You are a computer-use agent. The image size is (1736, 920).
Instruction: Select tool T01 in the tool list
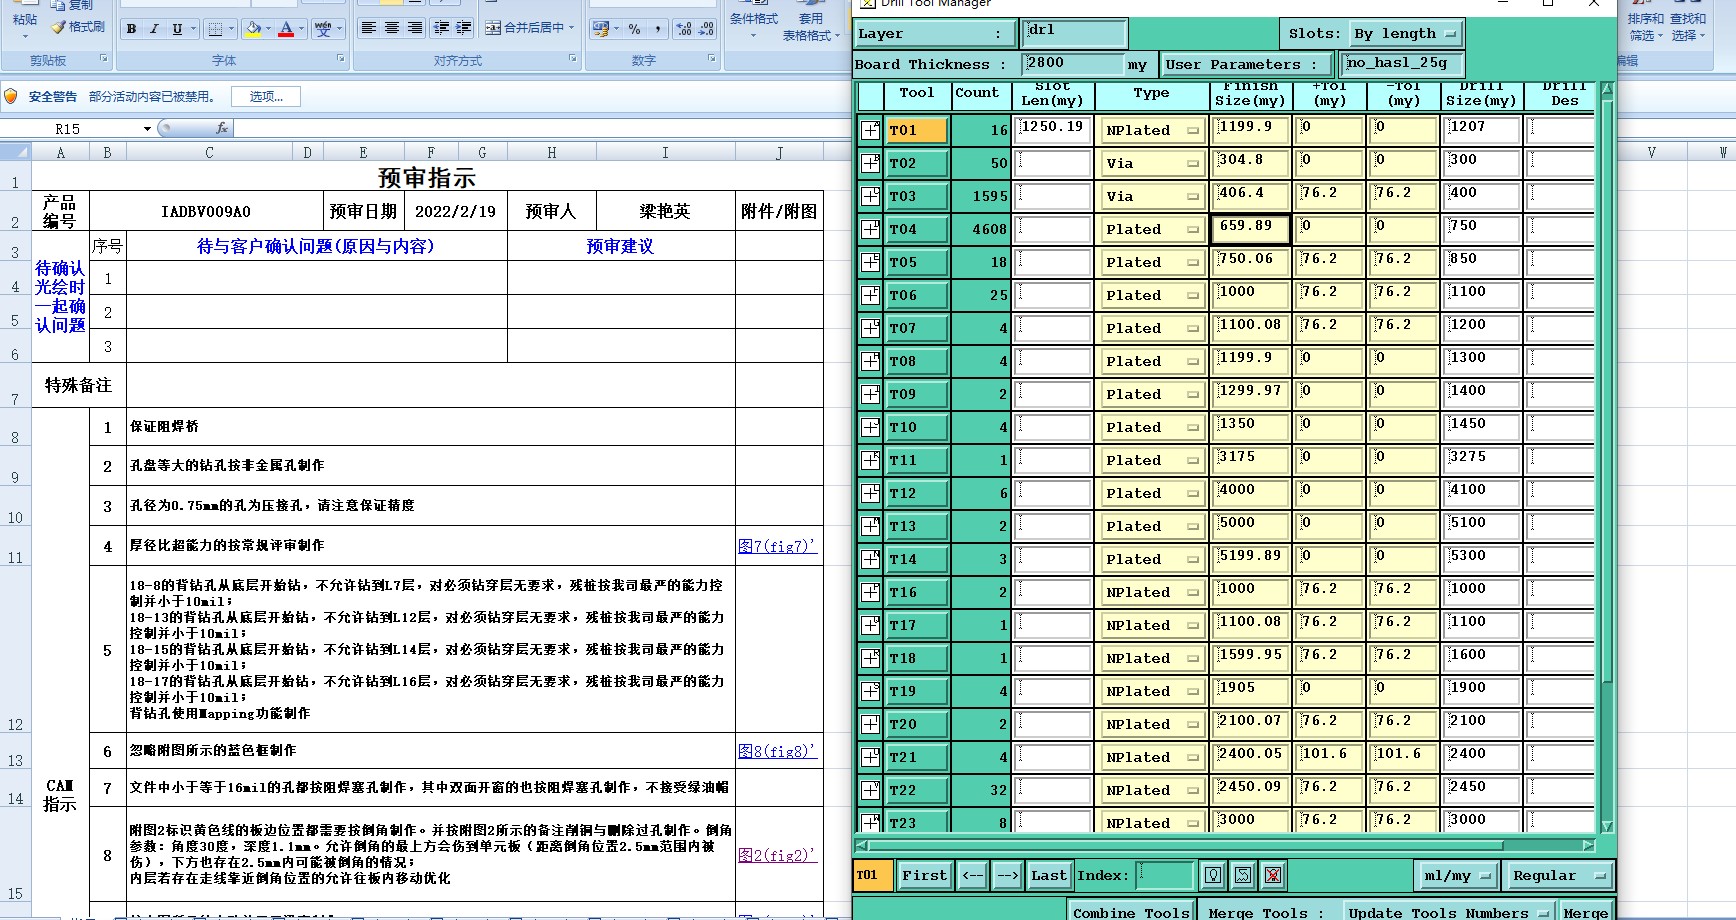pyautogui.click(x=917, y=130)
